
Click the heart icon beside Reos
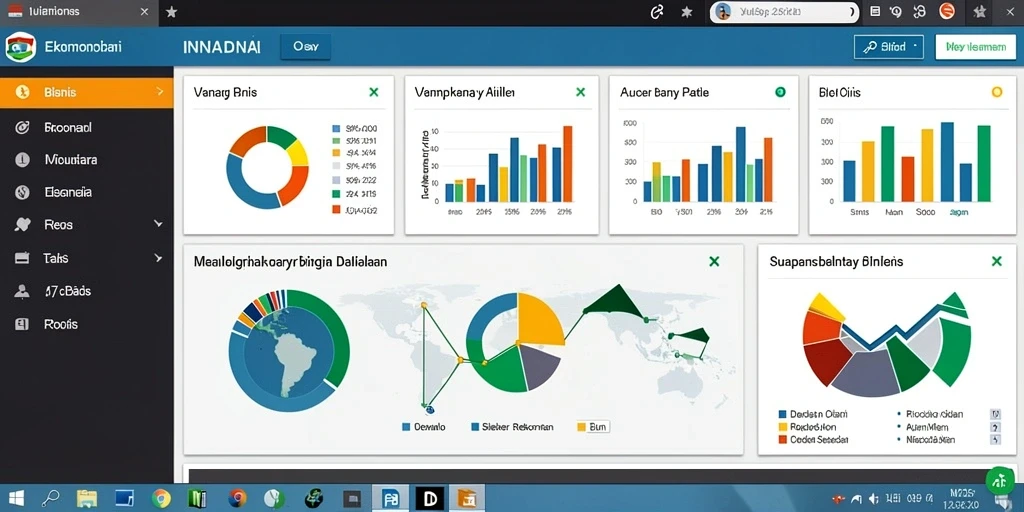22,225
